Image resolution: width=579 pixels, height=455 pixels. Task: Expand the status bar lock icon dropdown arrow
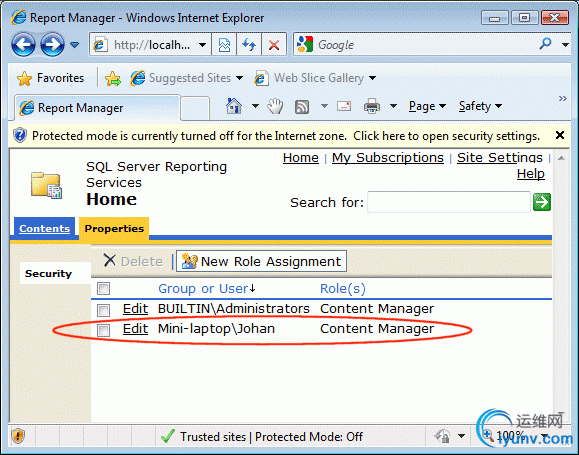click(461, 437)
